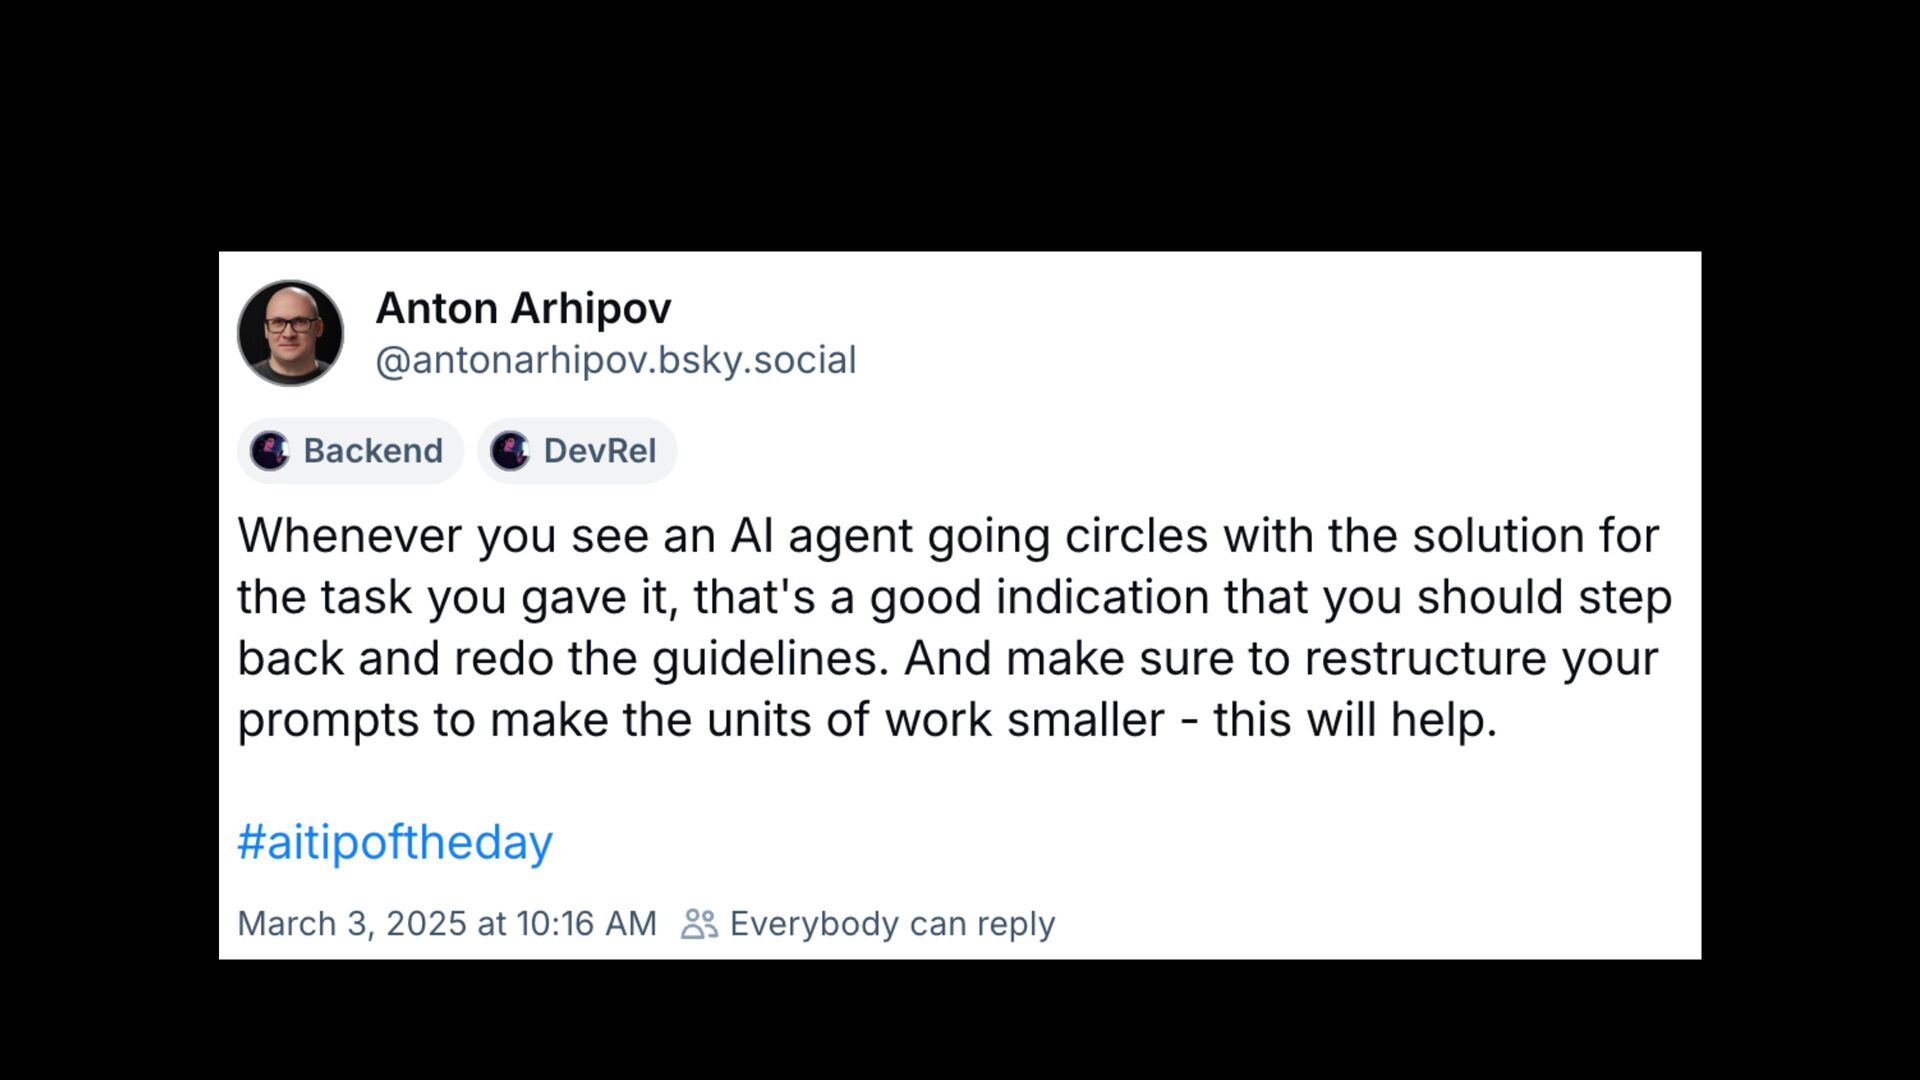Screen dimensions: 1920x1080
Task: Click the word "prompts" in the last line
Action: 327,722
